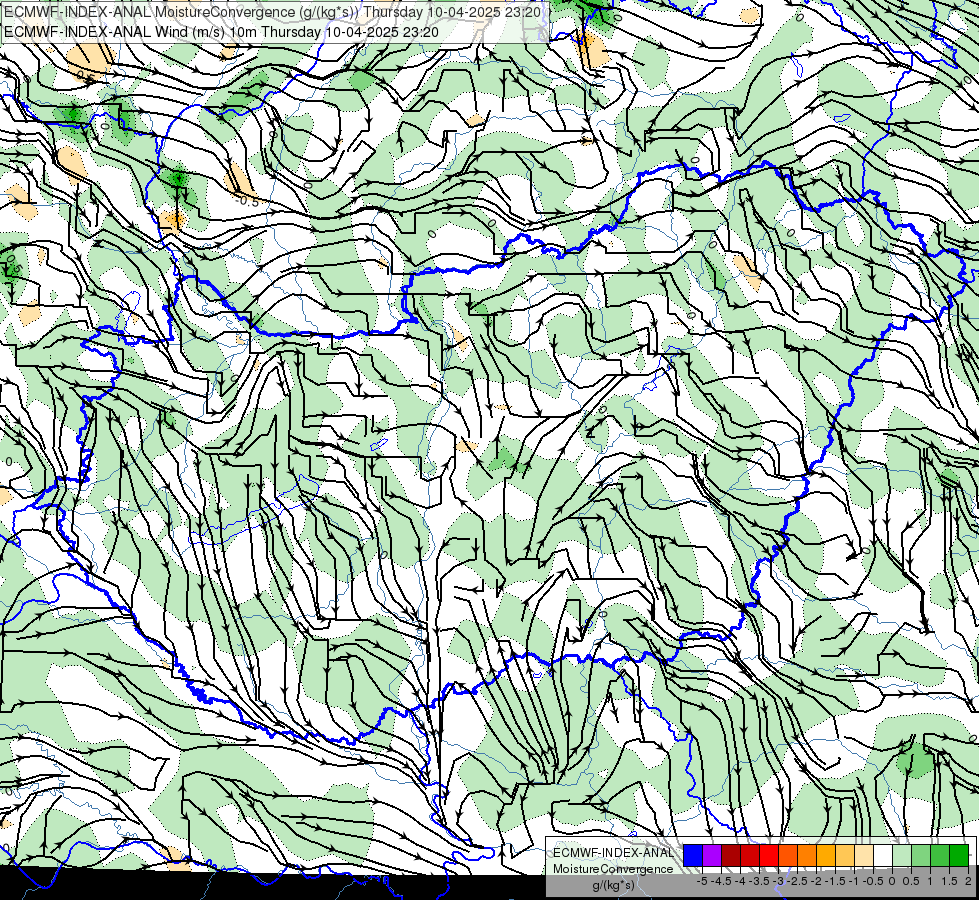Click the legend tick label 0
979x900 pixels.
tap(892, 881)
